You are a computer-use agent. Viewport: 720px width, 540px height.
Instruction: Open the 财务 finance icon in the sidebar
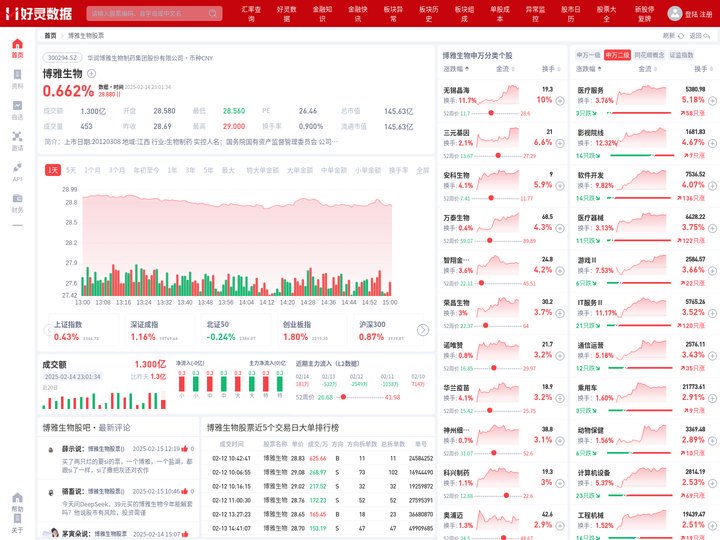17,203
